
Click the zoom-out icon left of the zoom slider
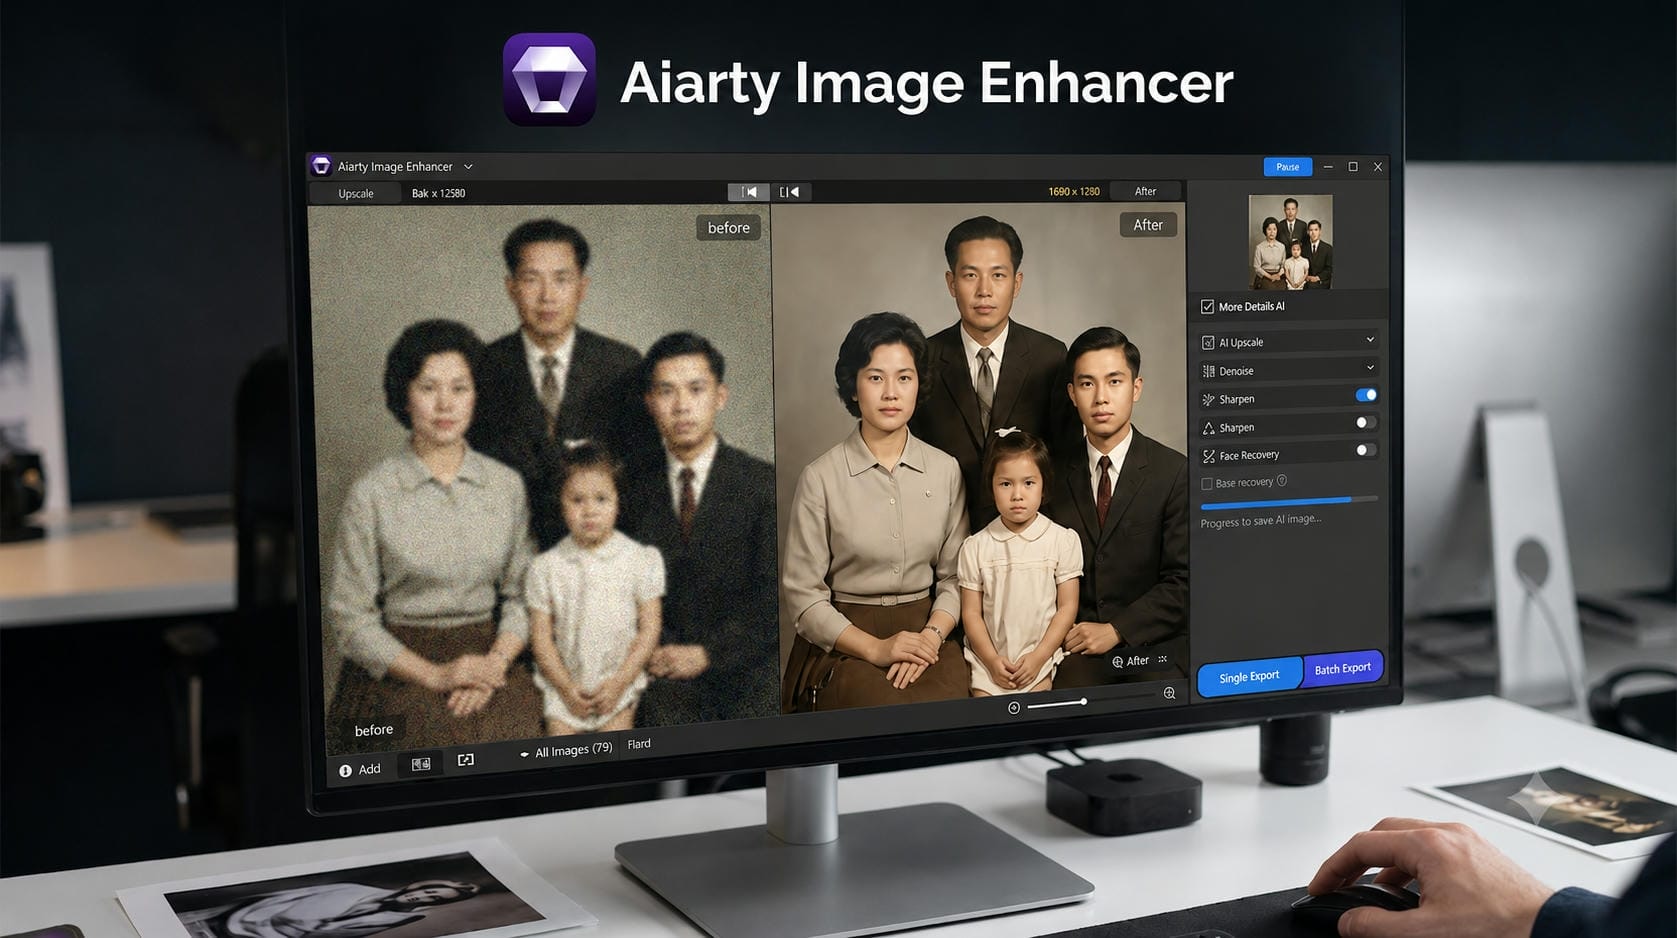1014,708
